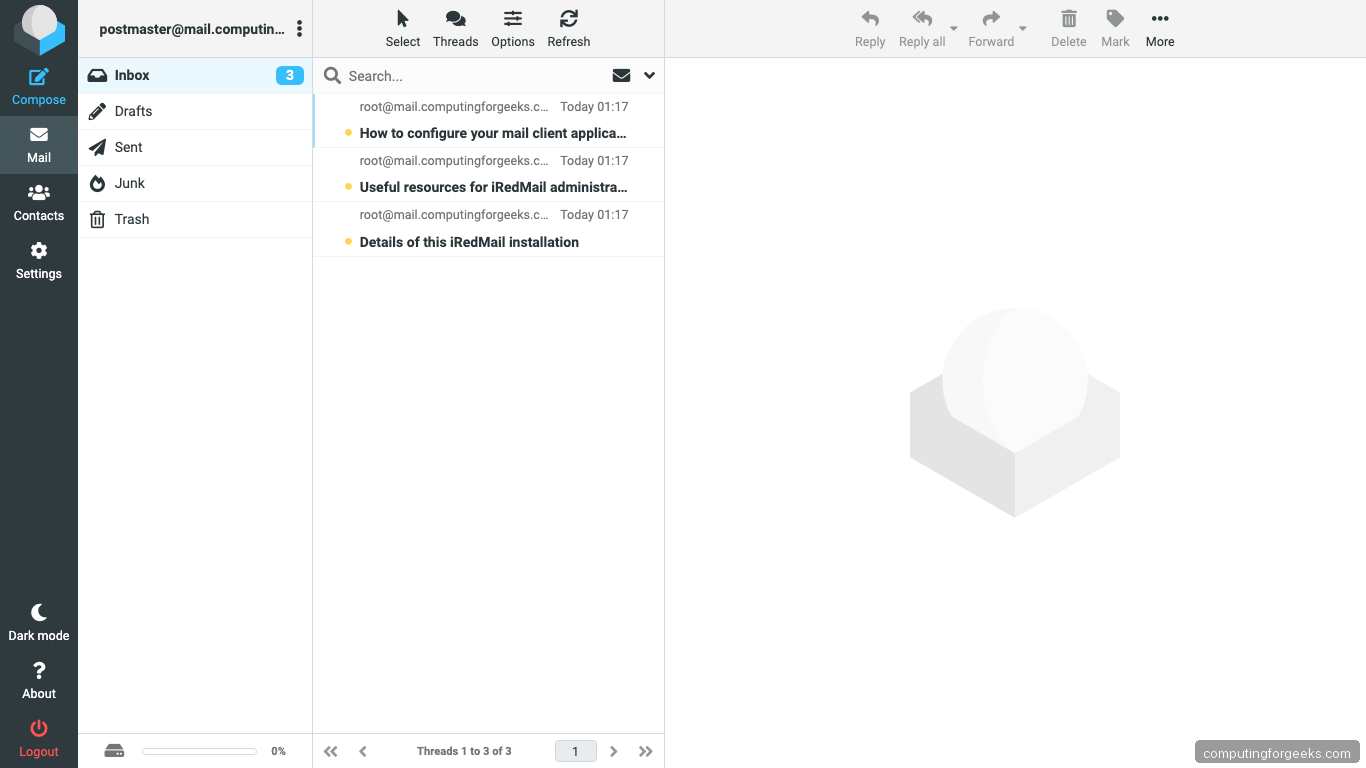Screen dimensions: 1366x768
Task: Switch to the Contacts section
Action: tap(39, 203)
